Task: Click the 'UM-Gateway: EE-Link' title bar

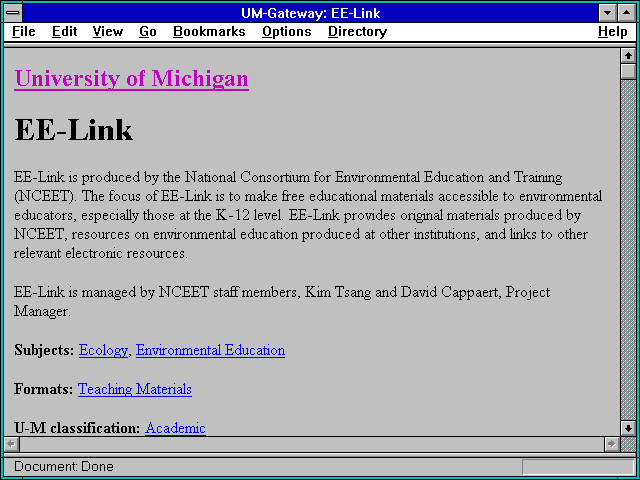Action: pyautogui.click(x=311, y=13)
